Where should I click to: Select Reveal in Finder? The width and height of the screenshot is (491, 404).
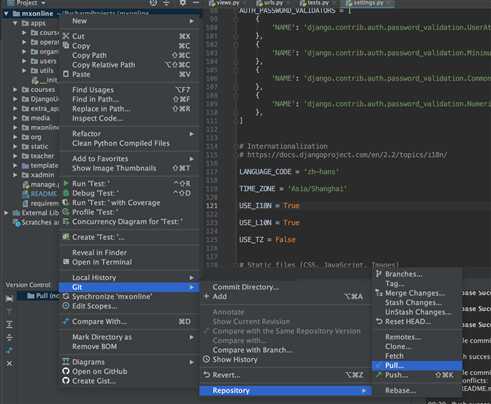click(x=130, y=252)
